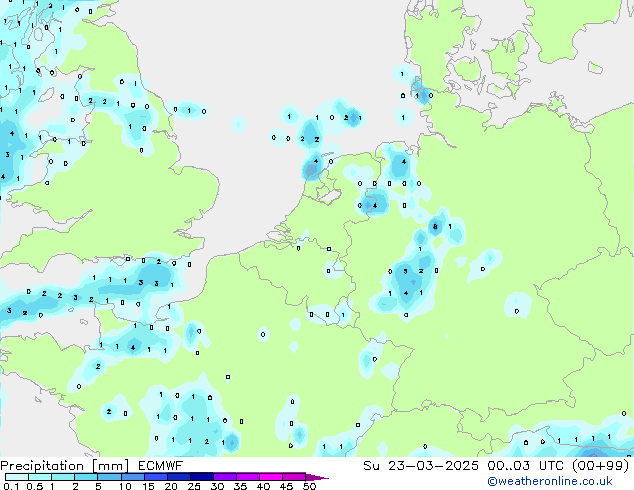Choose the 25–30 mm dark navy swatch
The width and height of the screenshot is (634, 490).
point(201,477)
